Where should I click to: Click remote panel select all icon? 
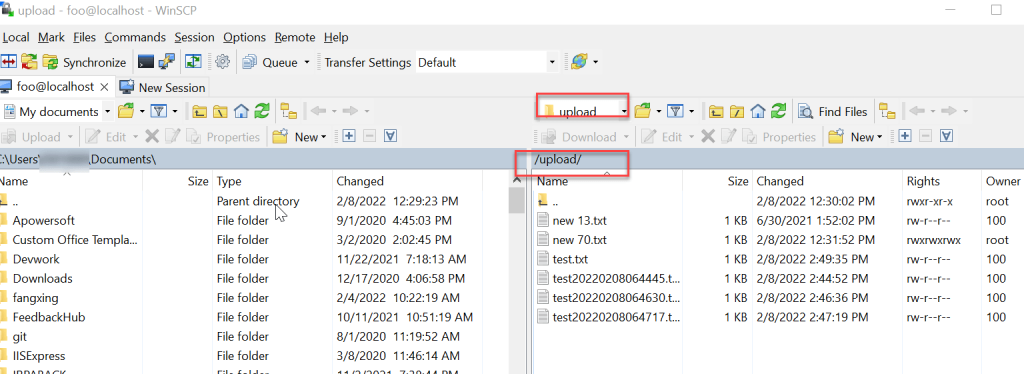(946, 136)
